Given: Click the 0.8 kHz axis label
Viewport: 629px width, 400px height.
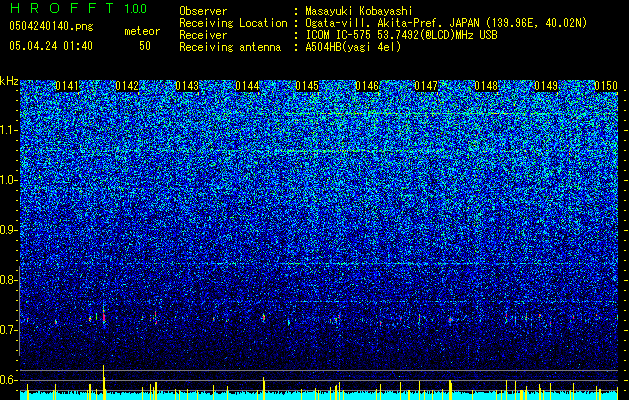Looking at the screenshot, I should tap(8, 280).
